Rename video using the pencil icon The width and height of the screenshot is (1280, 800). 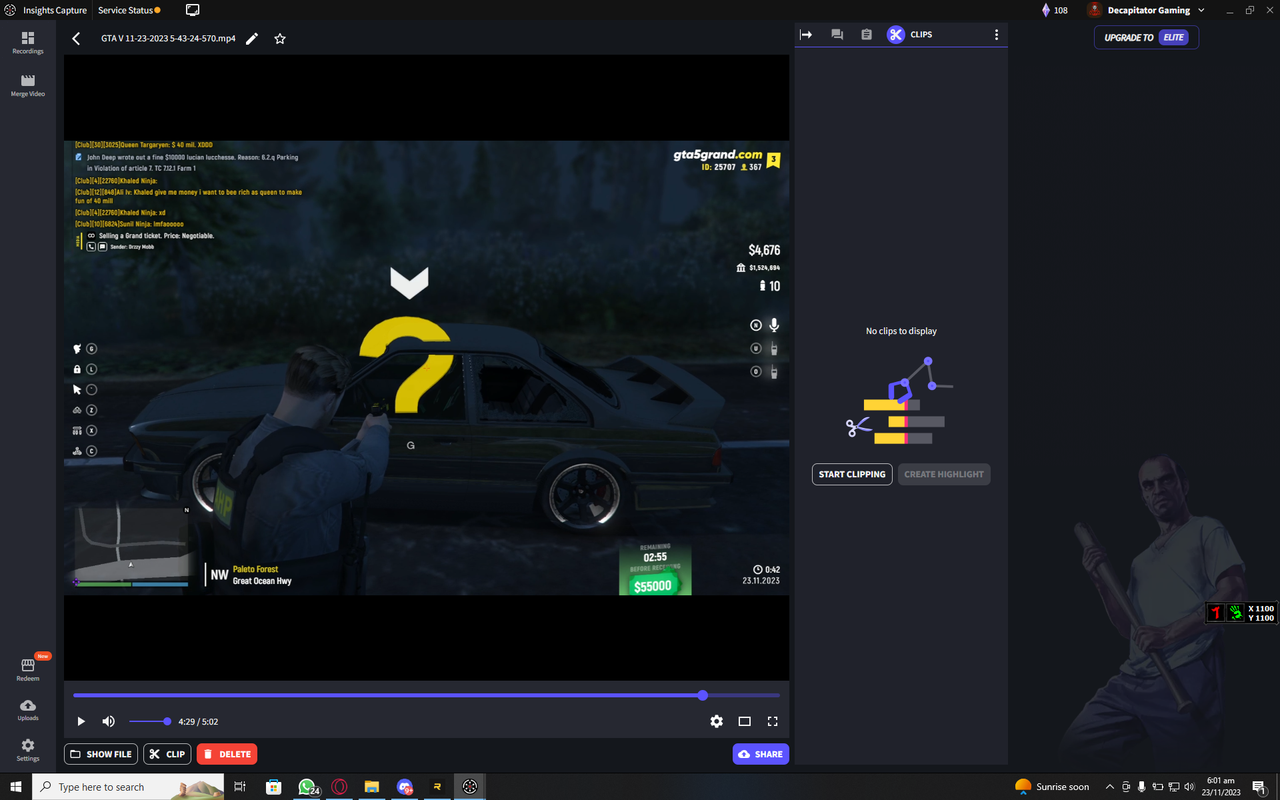tap(252, 38)
